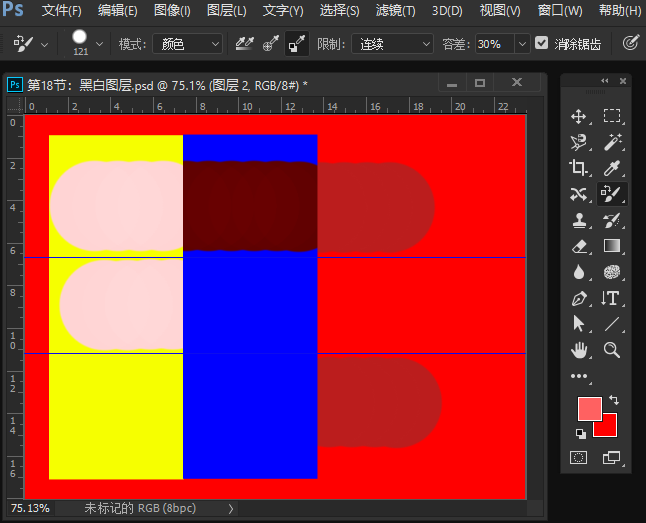
Task: Select the Color Replacement brush tool
Action: pos(612,194)
